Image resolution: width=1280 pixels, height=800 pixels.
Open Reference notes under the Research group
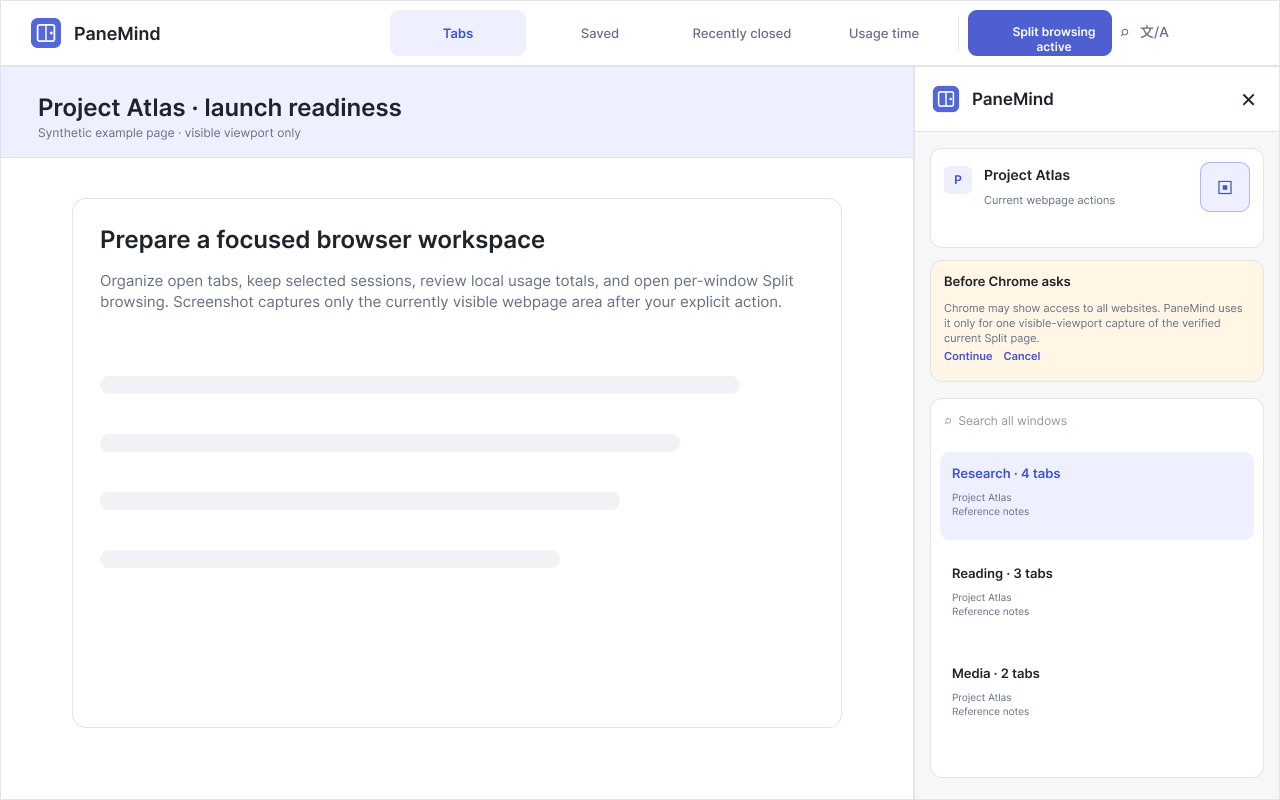(990, 512)
